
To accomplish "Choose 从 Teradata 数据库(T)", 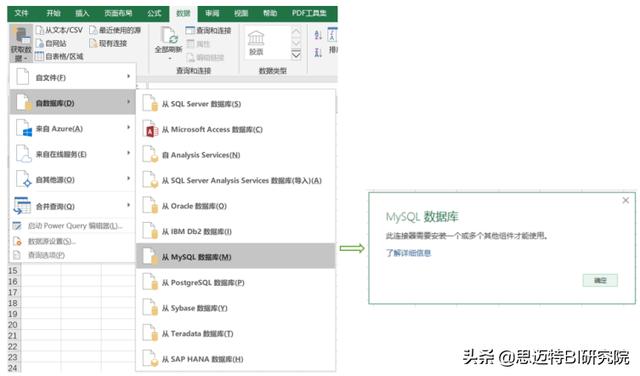I will click(x=236, y=334).
